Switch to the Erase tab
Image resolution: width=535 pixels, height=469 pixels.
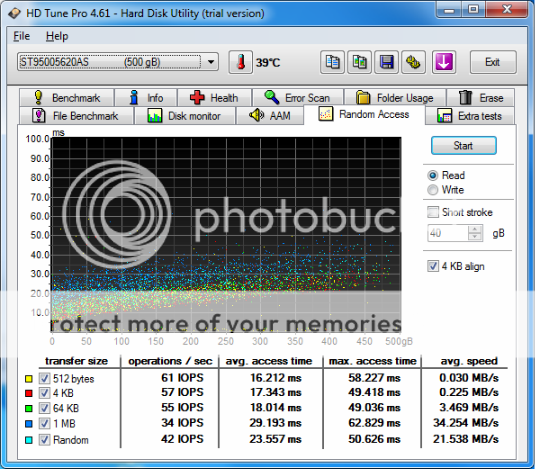coord(480,98)
